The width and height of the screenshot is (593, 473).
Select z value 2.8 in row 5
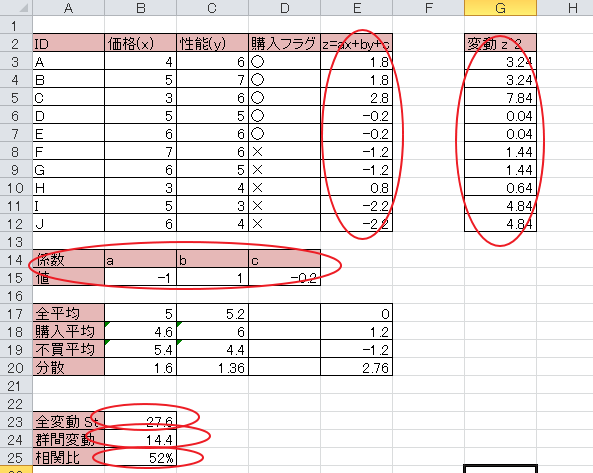click(357, 97)
